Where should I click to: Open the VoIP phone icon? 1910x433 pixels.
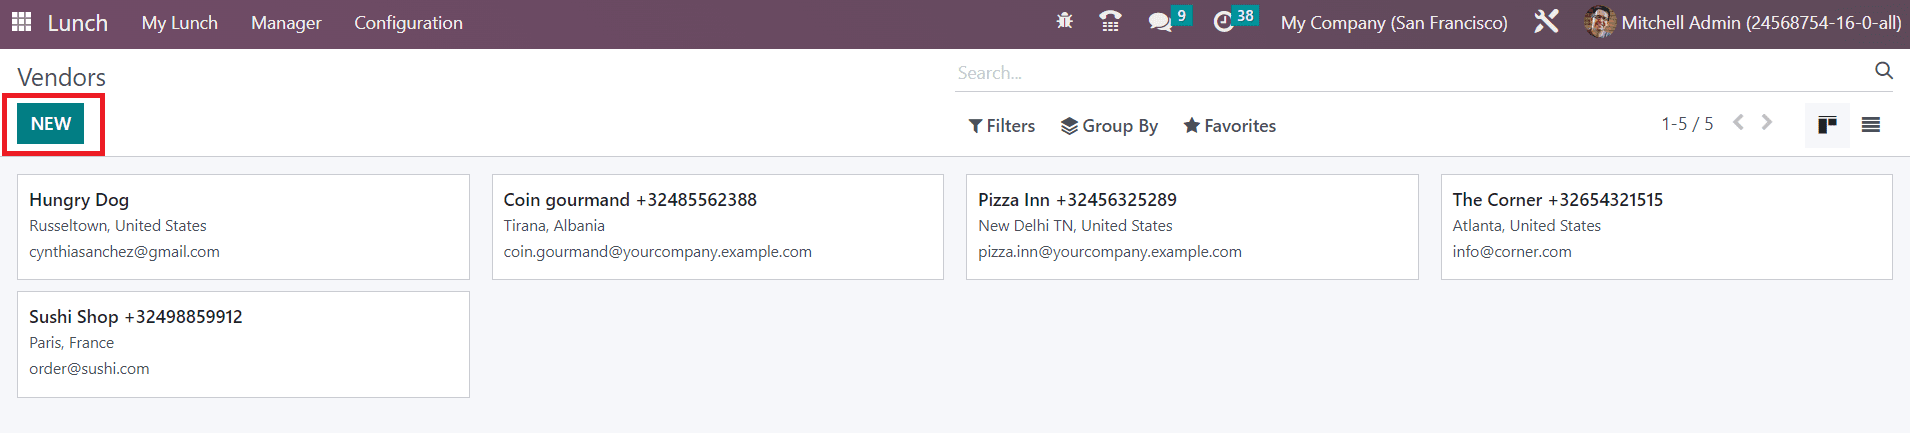1110,21
